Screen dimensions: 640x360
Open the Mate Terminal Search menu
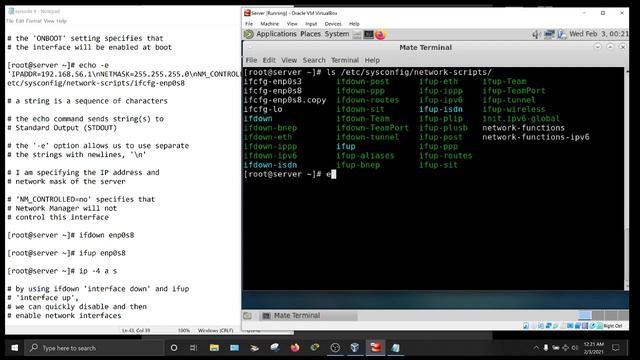click(x=314, y=60)
